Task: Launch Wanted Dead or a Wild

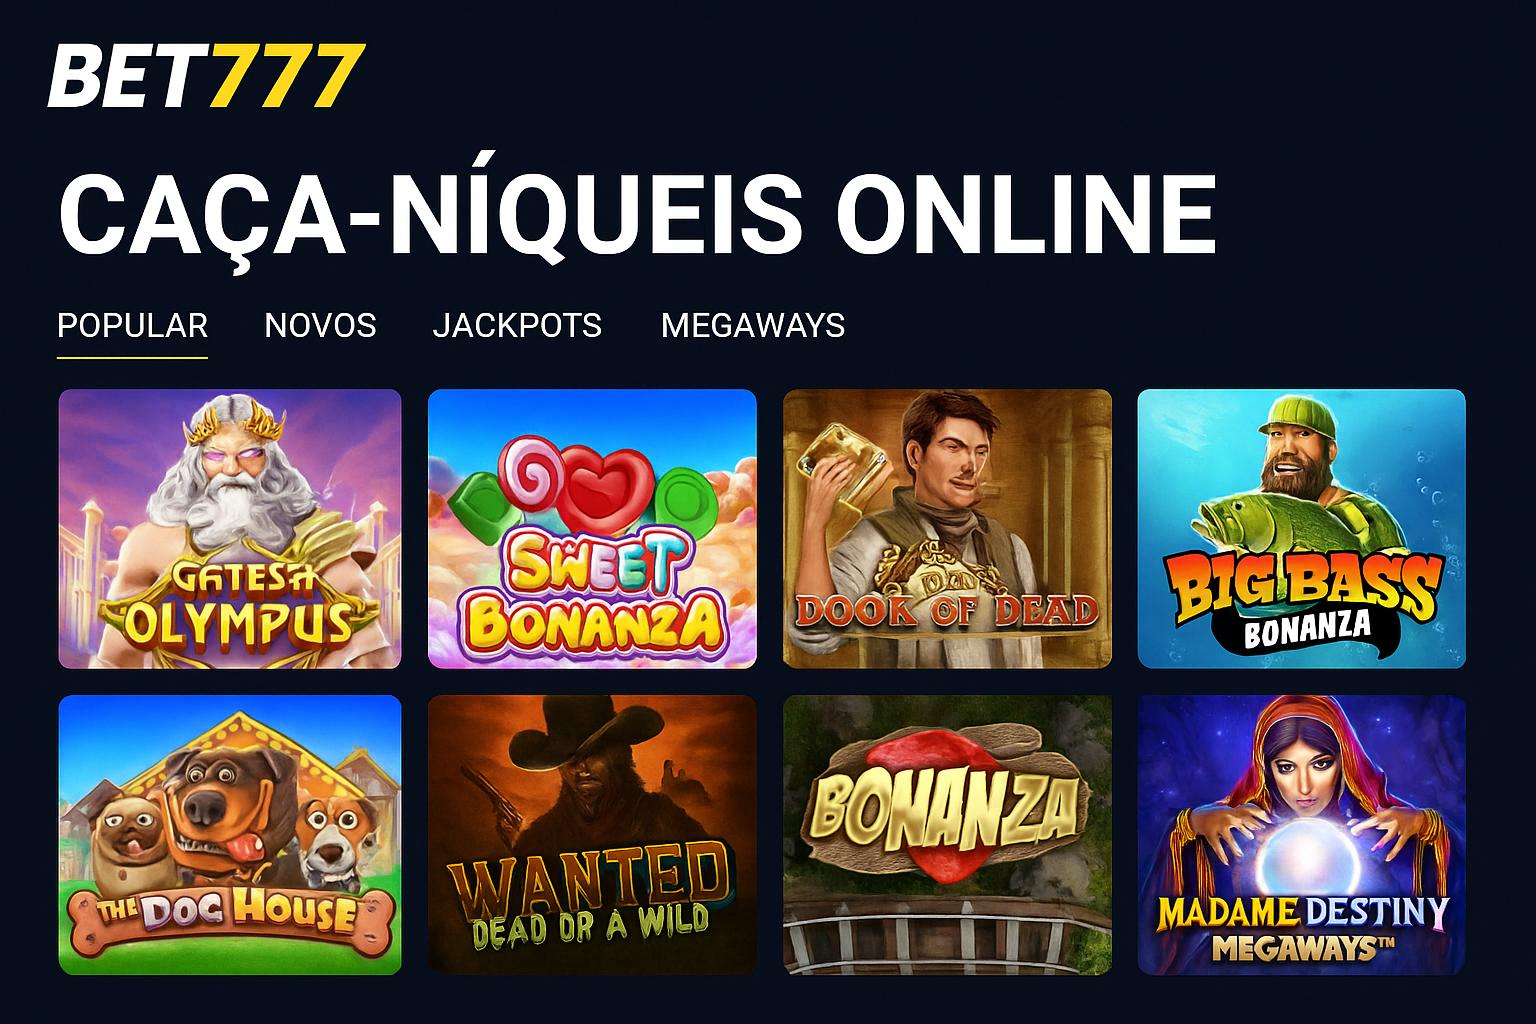Action: pyautogui.click(x=592, y=835)
